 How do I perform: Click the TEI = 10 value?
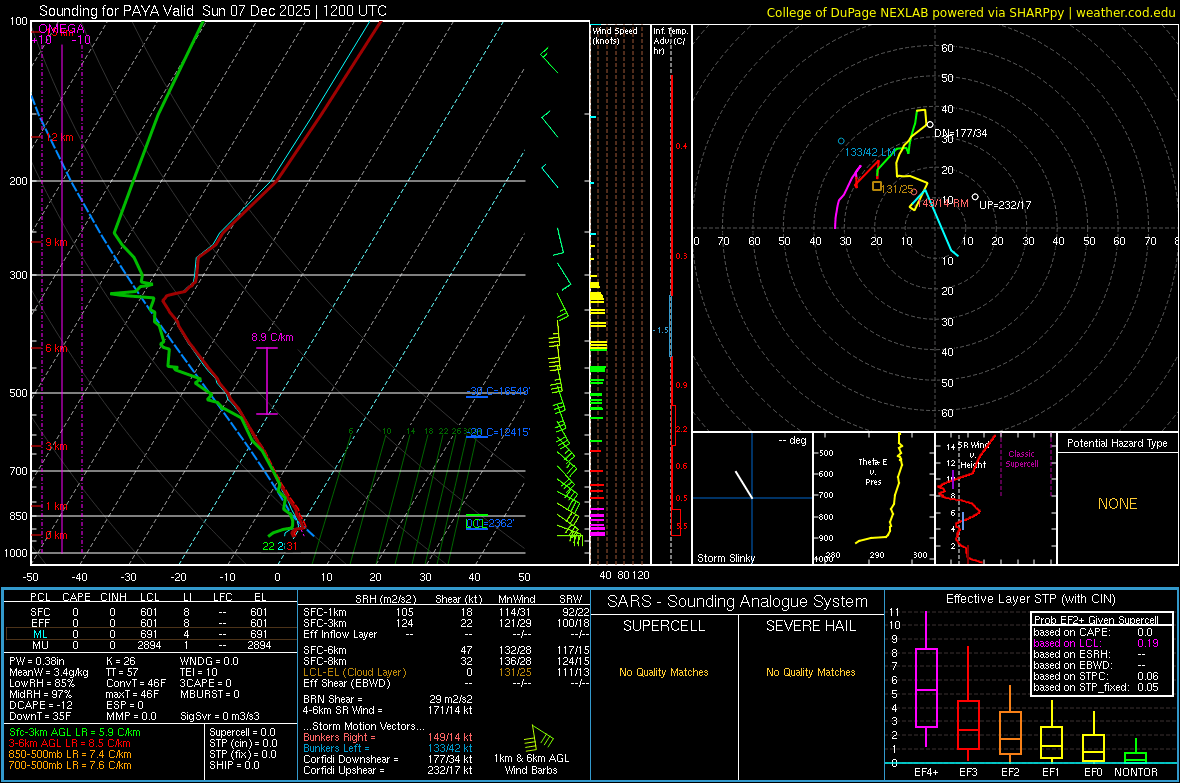pos(199,672)
